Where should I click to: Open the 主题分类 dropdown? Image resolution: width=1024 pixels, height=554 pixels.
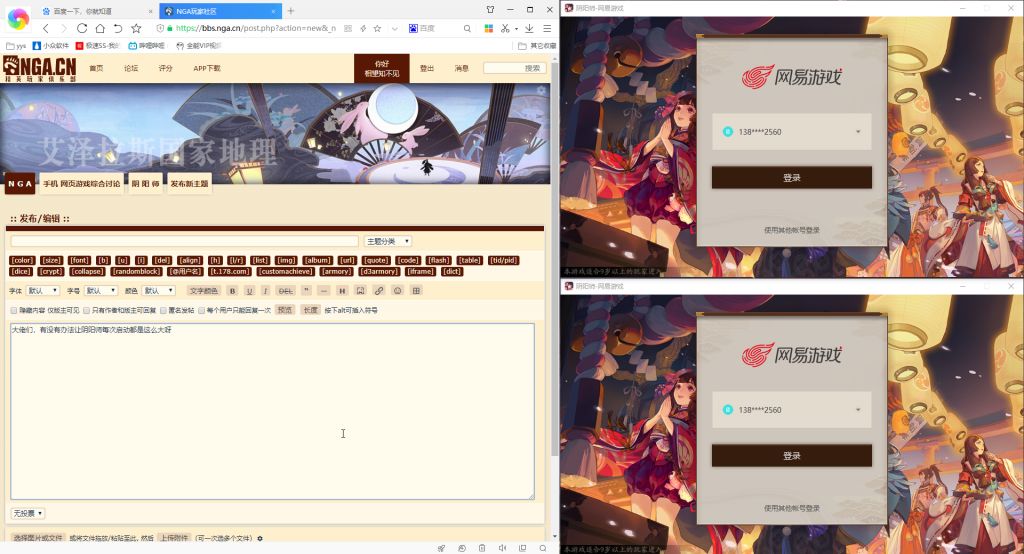point(388,242)
